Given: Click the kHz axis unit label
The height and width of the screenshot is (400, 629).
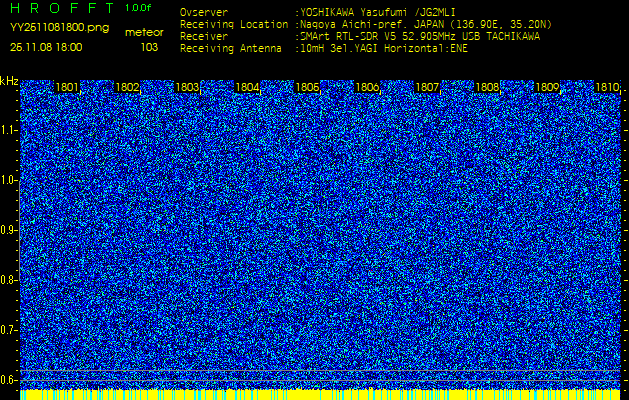Looking at the screenshot, I should [9, 81].
